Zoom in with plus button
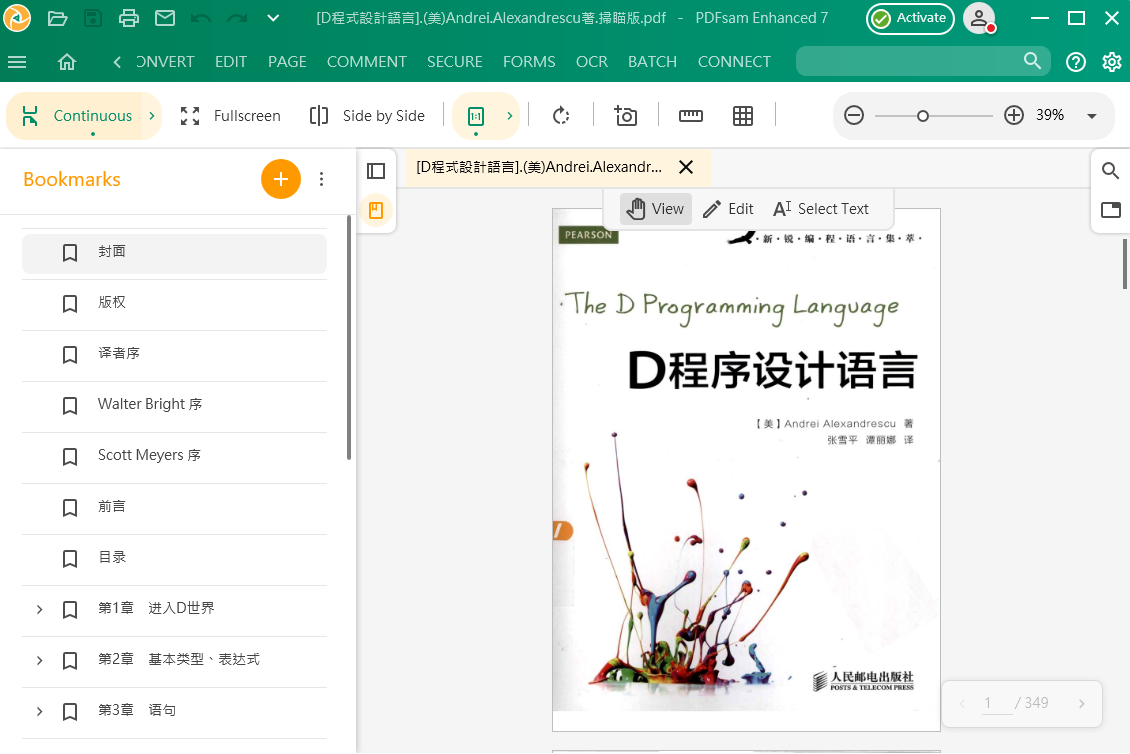The width and height of the screenshot is (1130, 754). 1014,115
